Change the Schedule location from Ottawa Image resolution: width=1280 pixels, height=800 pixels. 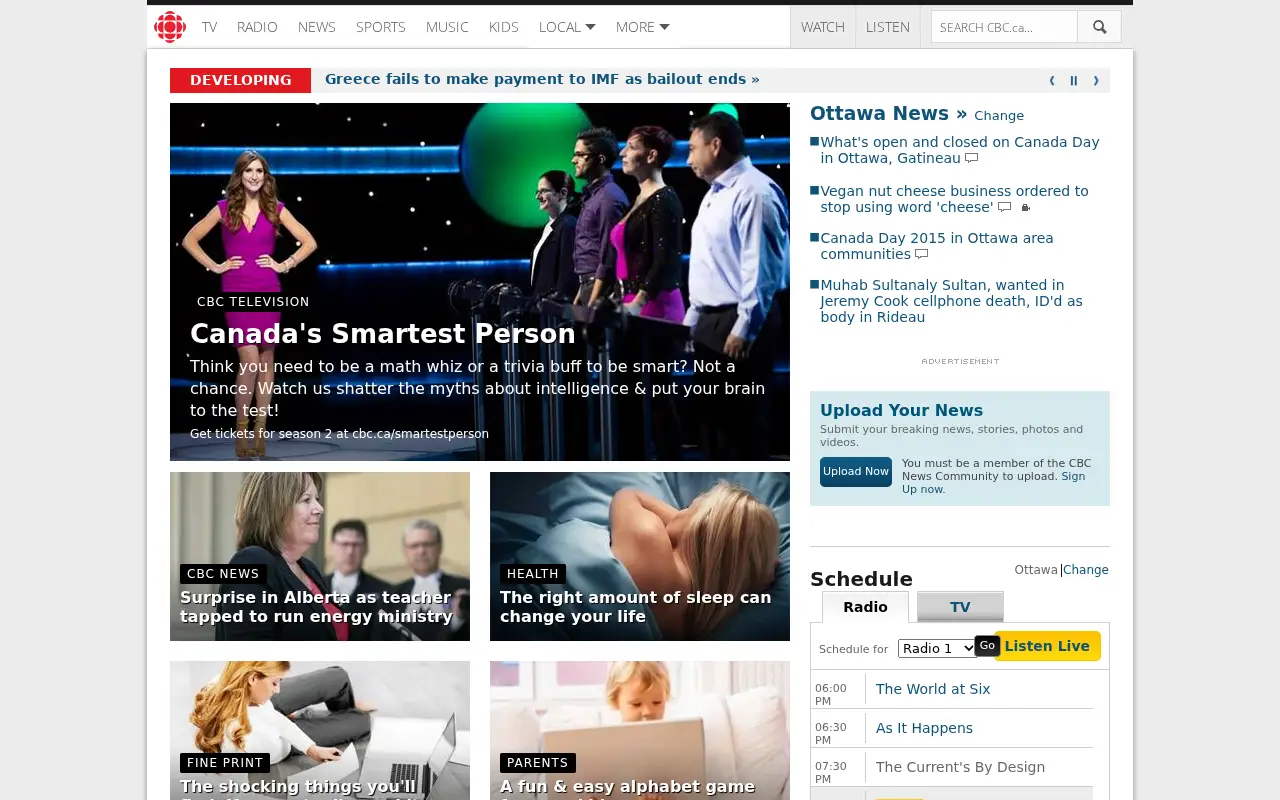(x=1086, y=570)
